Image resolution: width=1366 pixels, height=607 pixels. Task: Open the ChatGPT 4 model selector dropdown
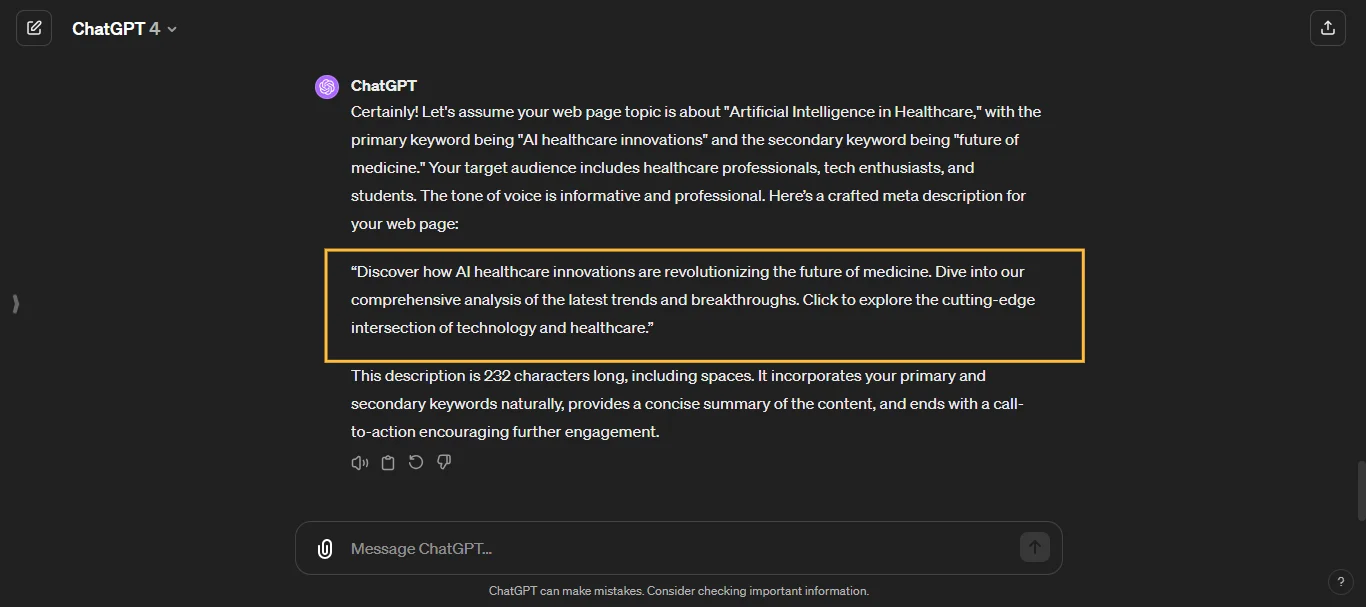pyautogui.click(x=125, y=28)
